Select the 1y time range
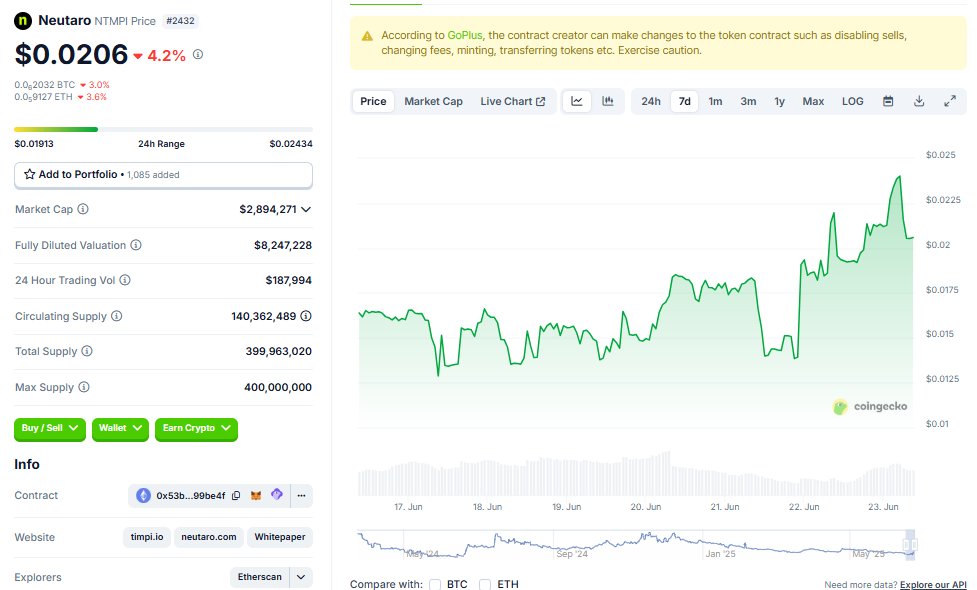 click(779, 101)
